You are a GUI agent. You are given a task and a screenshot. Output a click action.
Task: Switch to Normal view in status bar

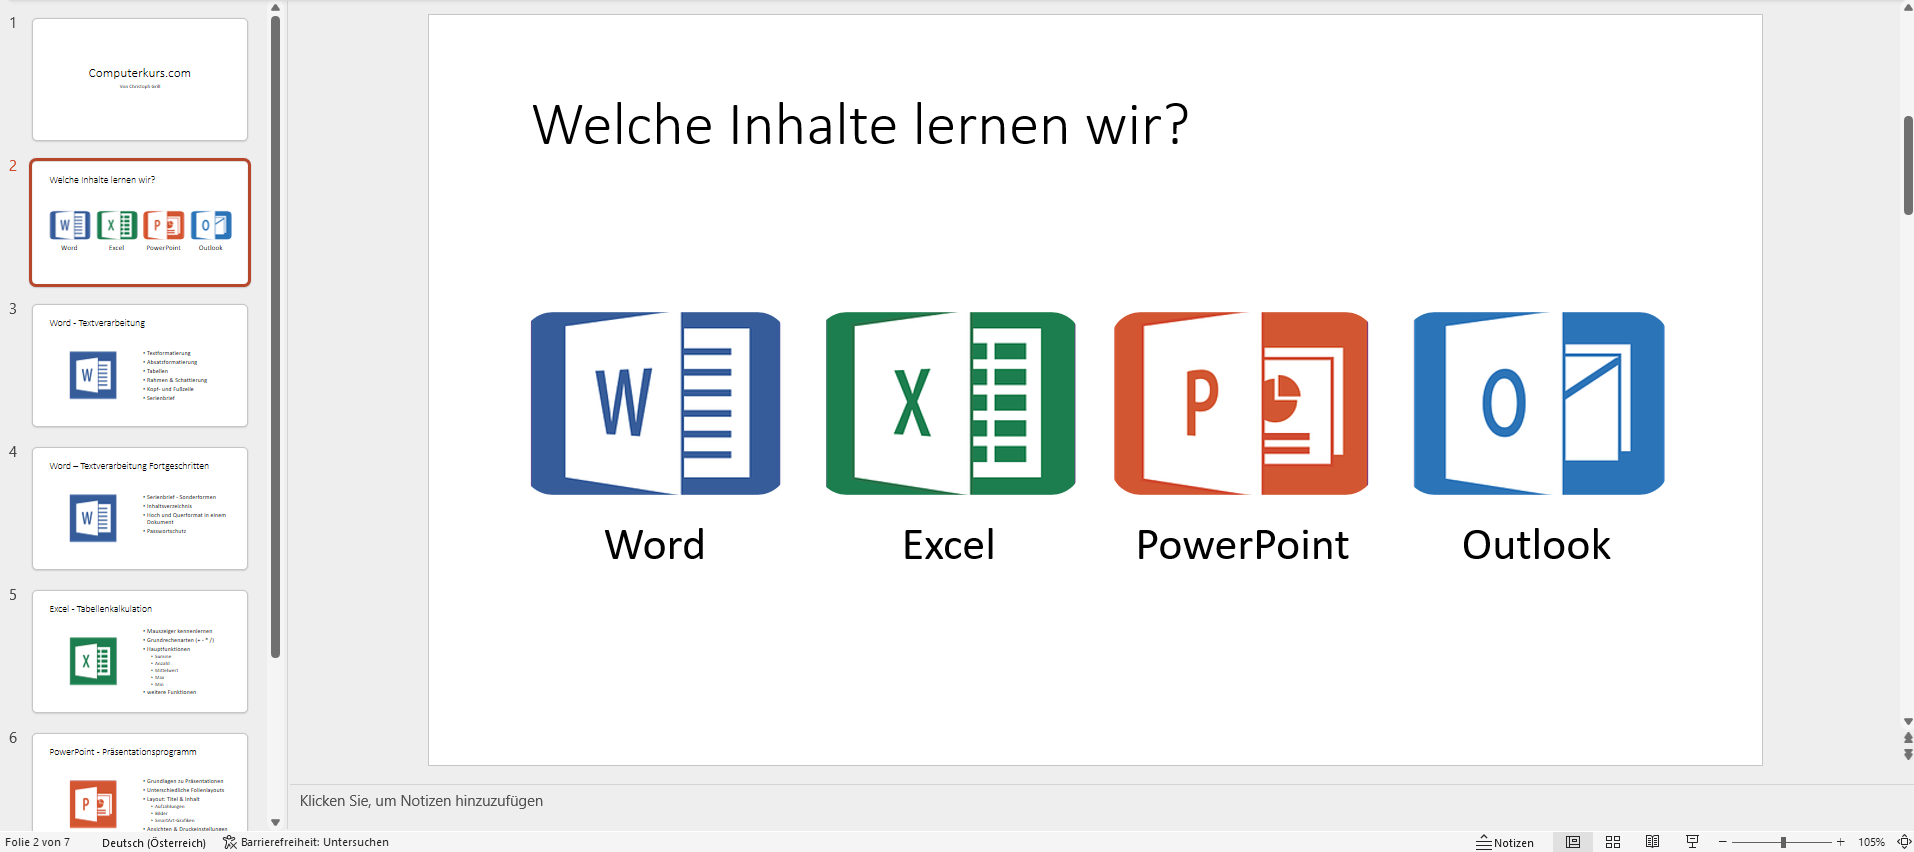click(x=1573, y=842)
